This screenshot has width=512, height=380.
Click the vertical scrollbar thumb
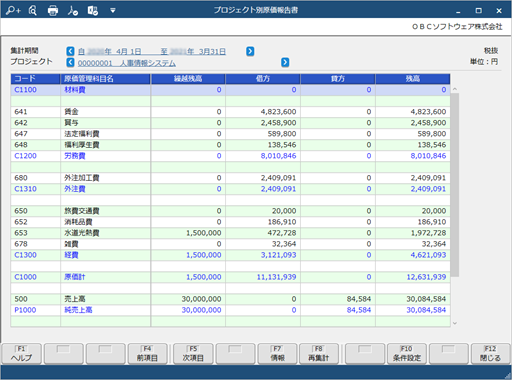pos(455,185)
